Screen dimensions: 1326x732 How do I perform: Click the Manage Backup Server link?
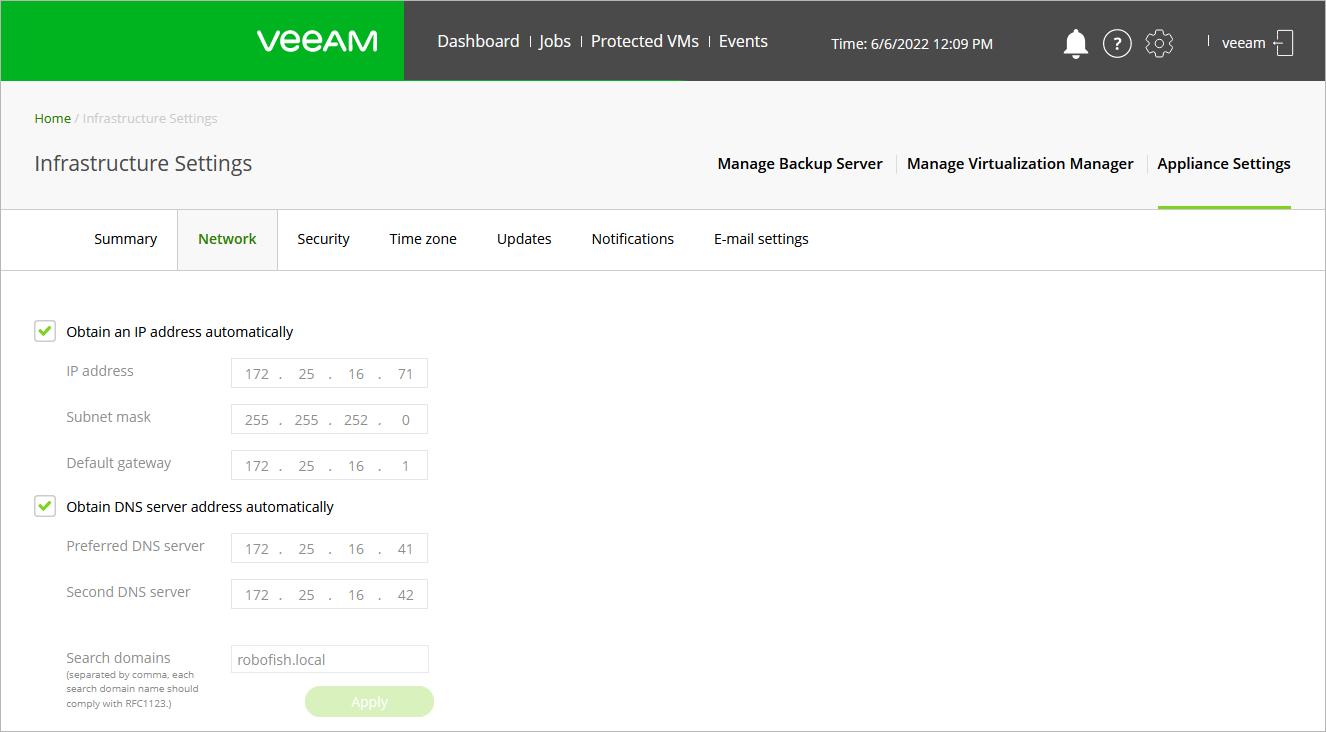800,164
